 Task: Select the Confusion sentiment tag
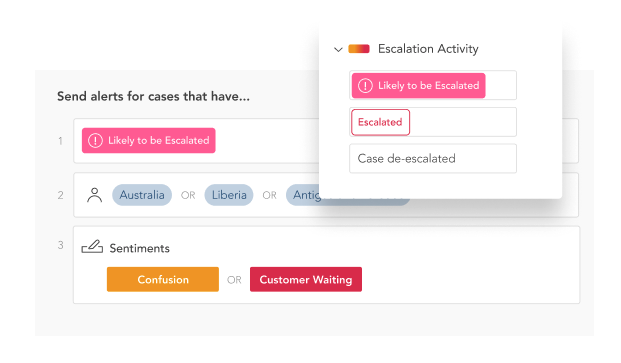tap(163, 279)
